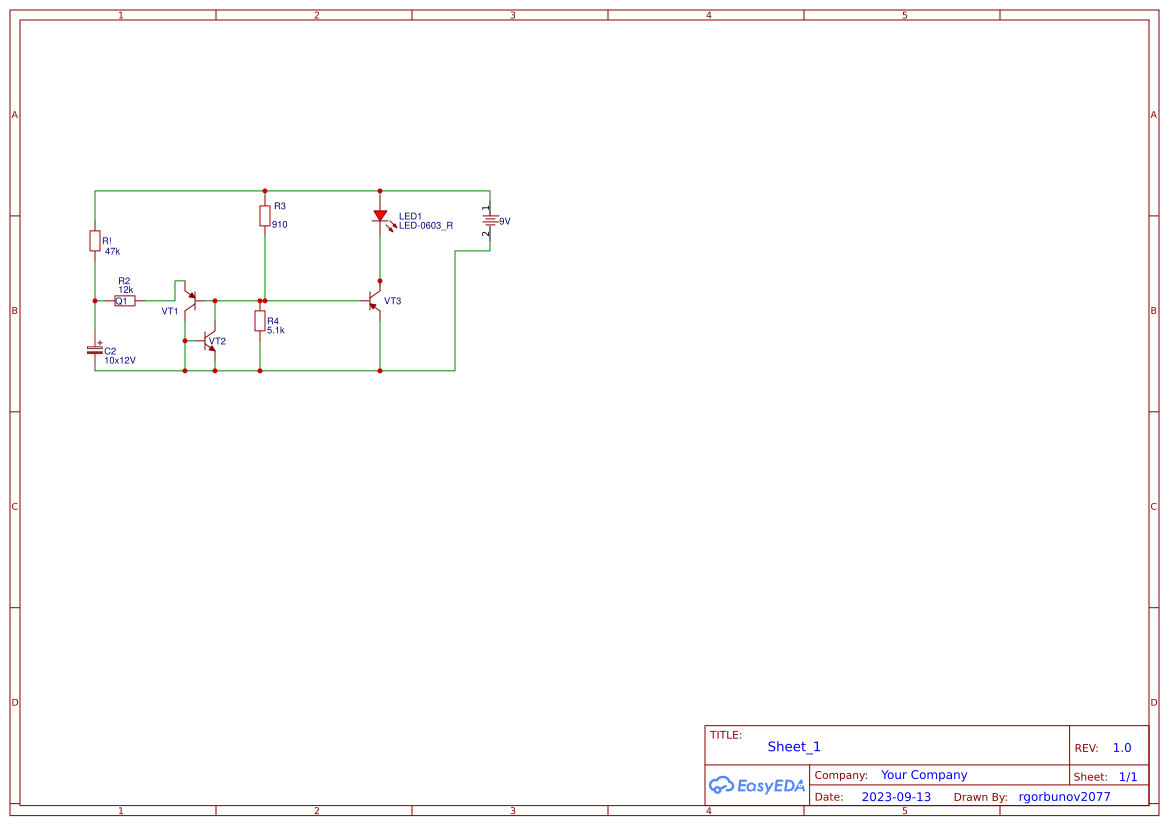Select the R2 12k resistor symbol

(x=125, y=298)
